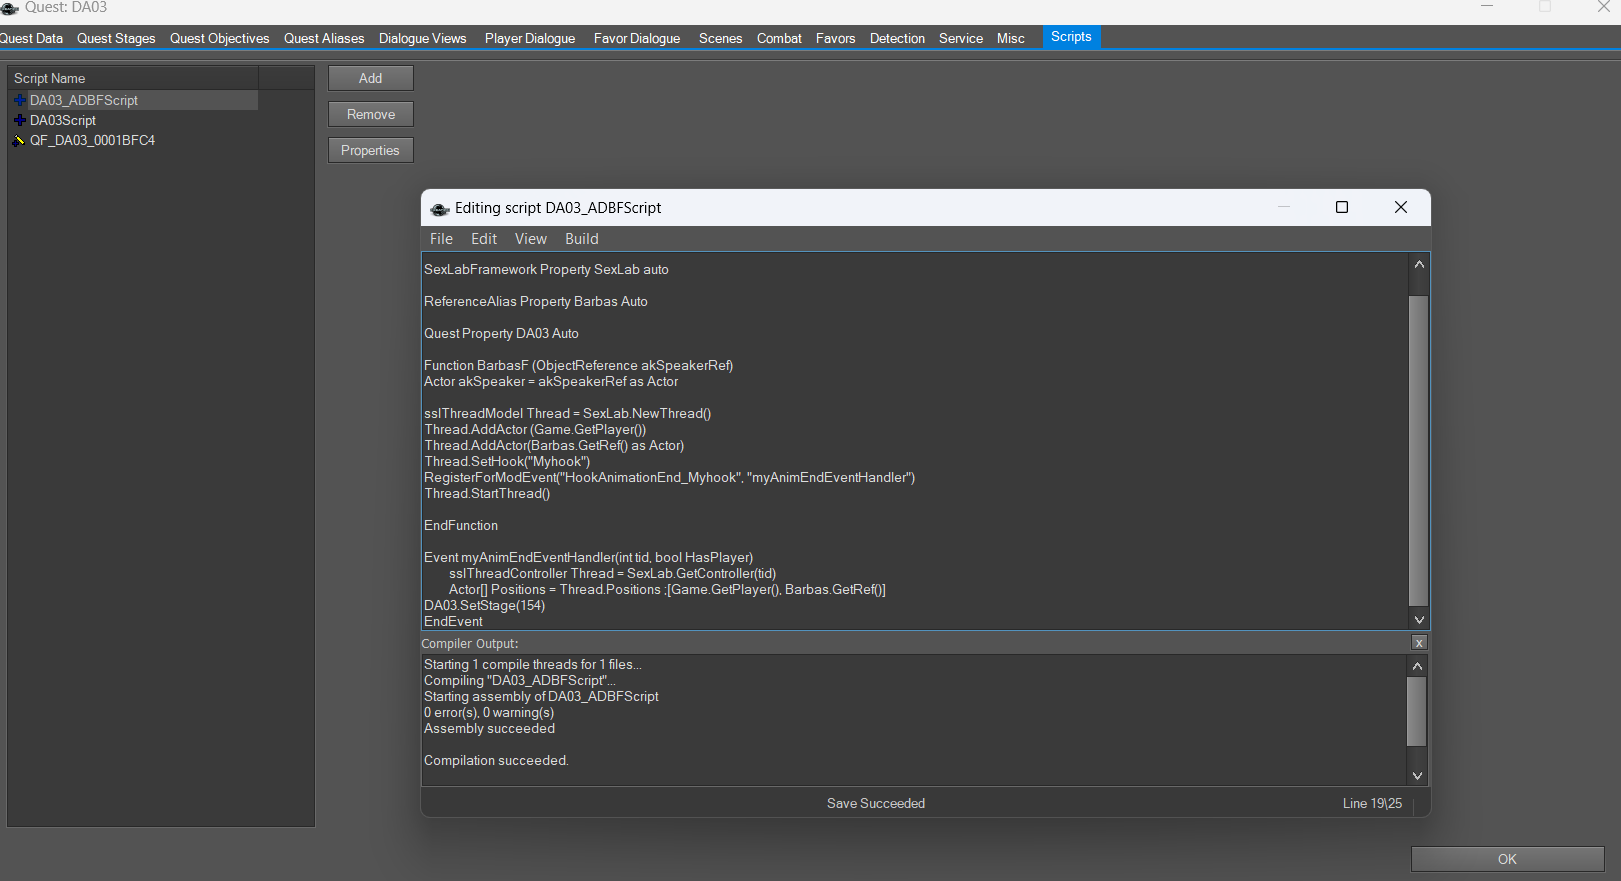Screen dimensions: 1621x881
Task: Switch to the Player Dialogue tab
Action: tap(530, 38)
